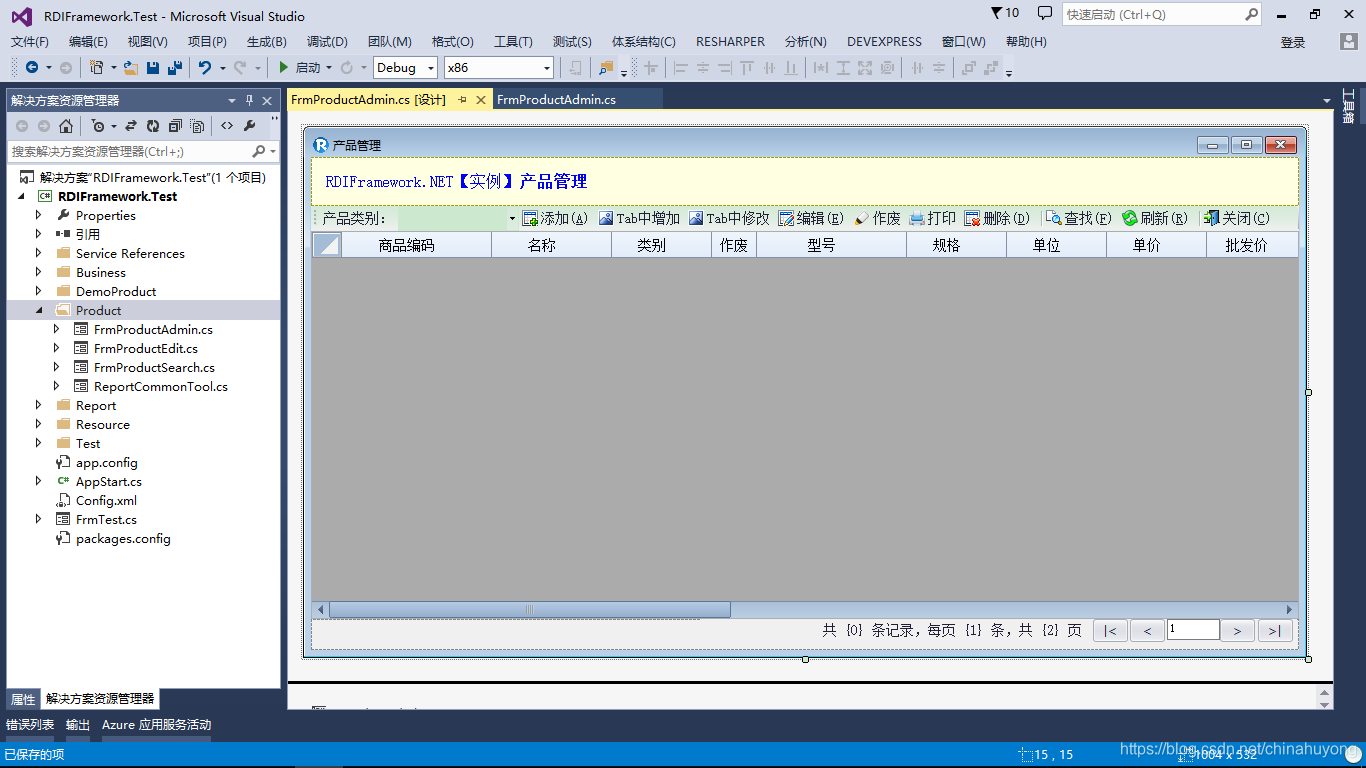The height and width of the screenshot is (768, 1366).
Task: Click the 删除(D) delete button
Action: pyautogui.click(x=997, y=218)
